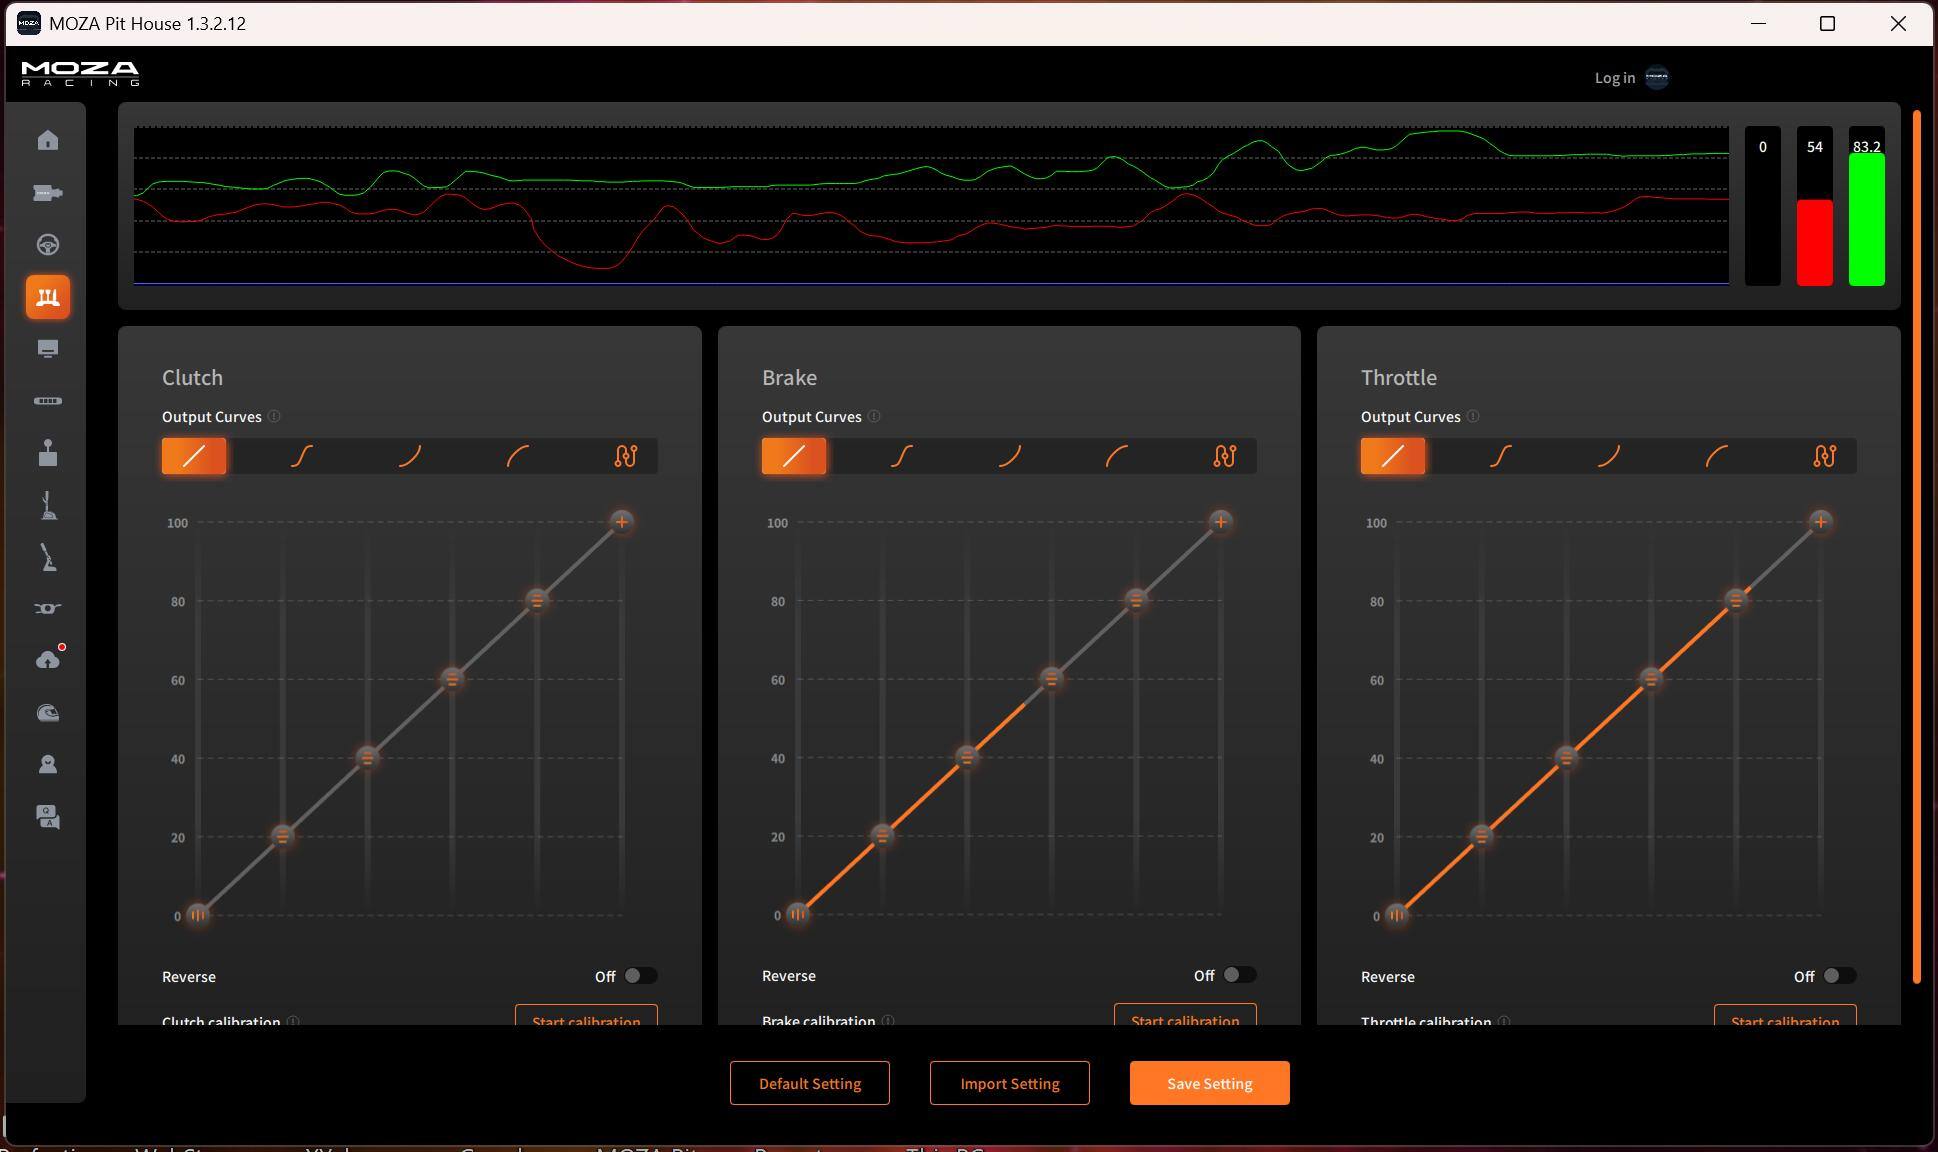Open the handbrake settings sidebar icon
Viewport: 1938px width, 1152px height.
tap(47, 557)
